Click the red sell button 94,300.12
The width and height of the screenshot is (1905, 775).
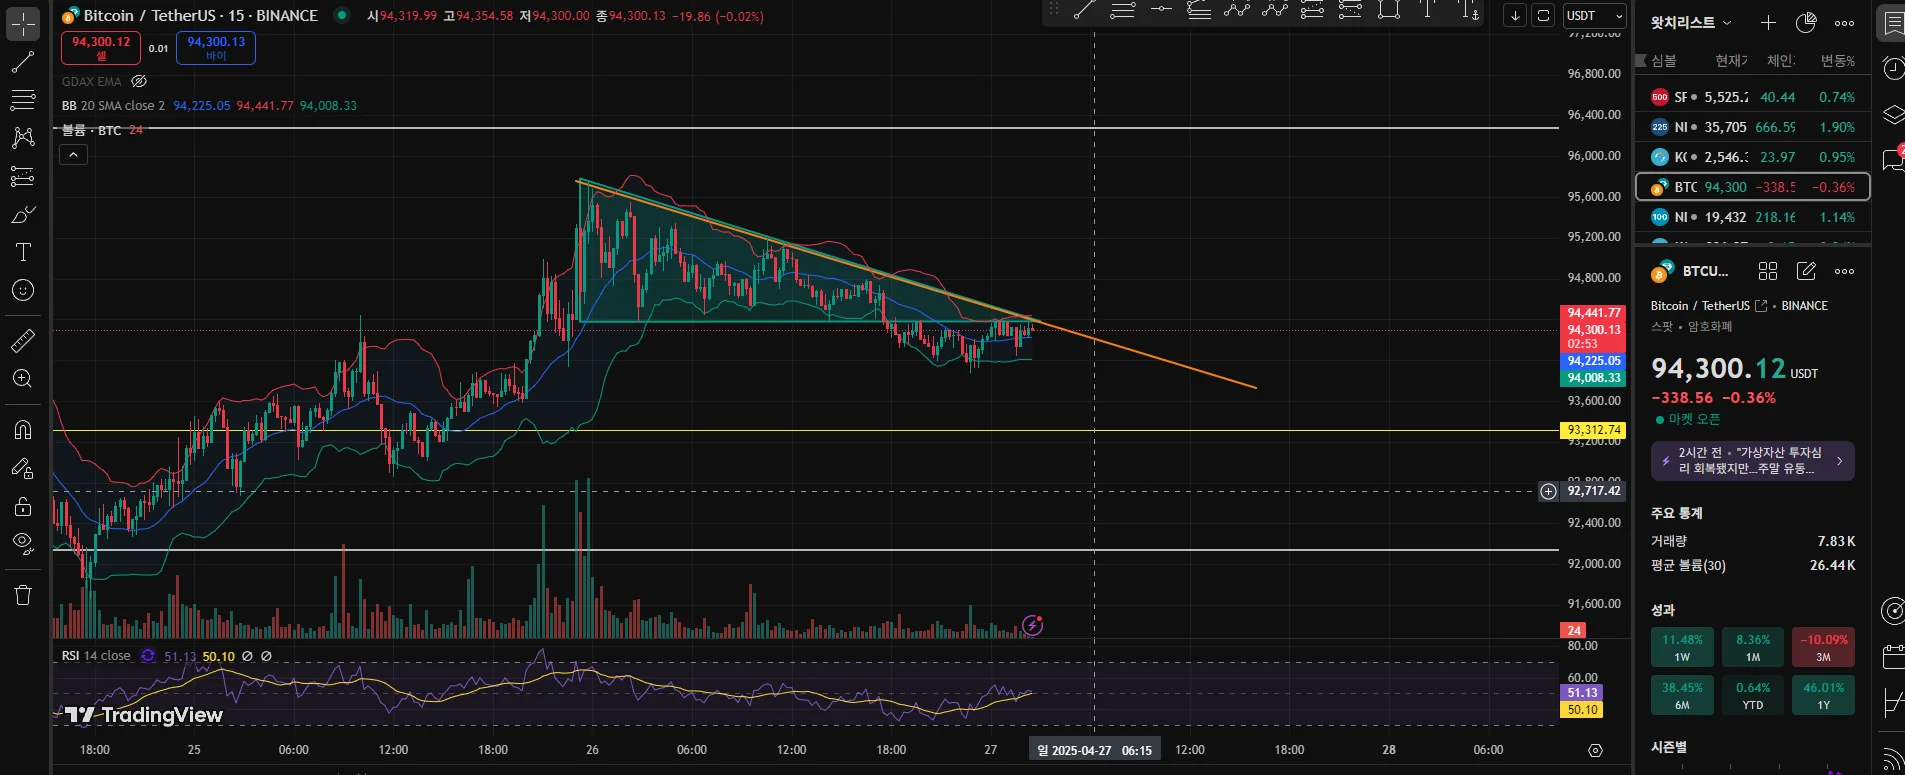tap(101, 48)
